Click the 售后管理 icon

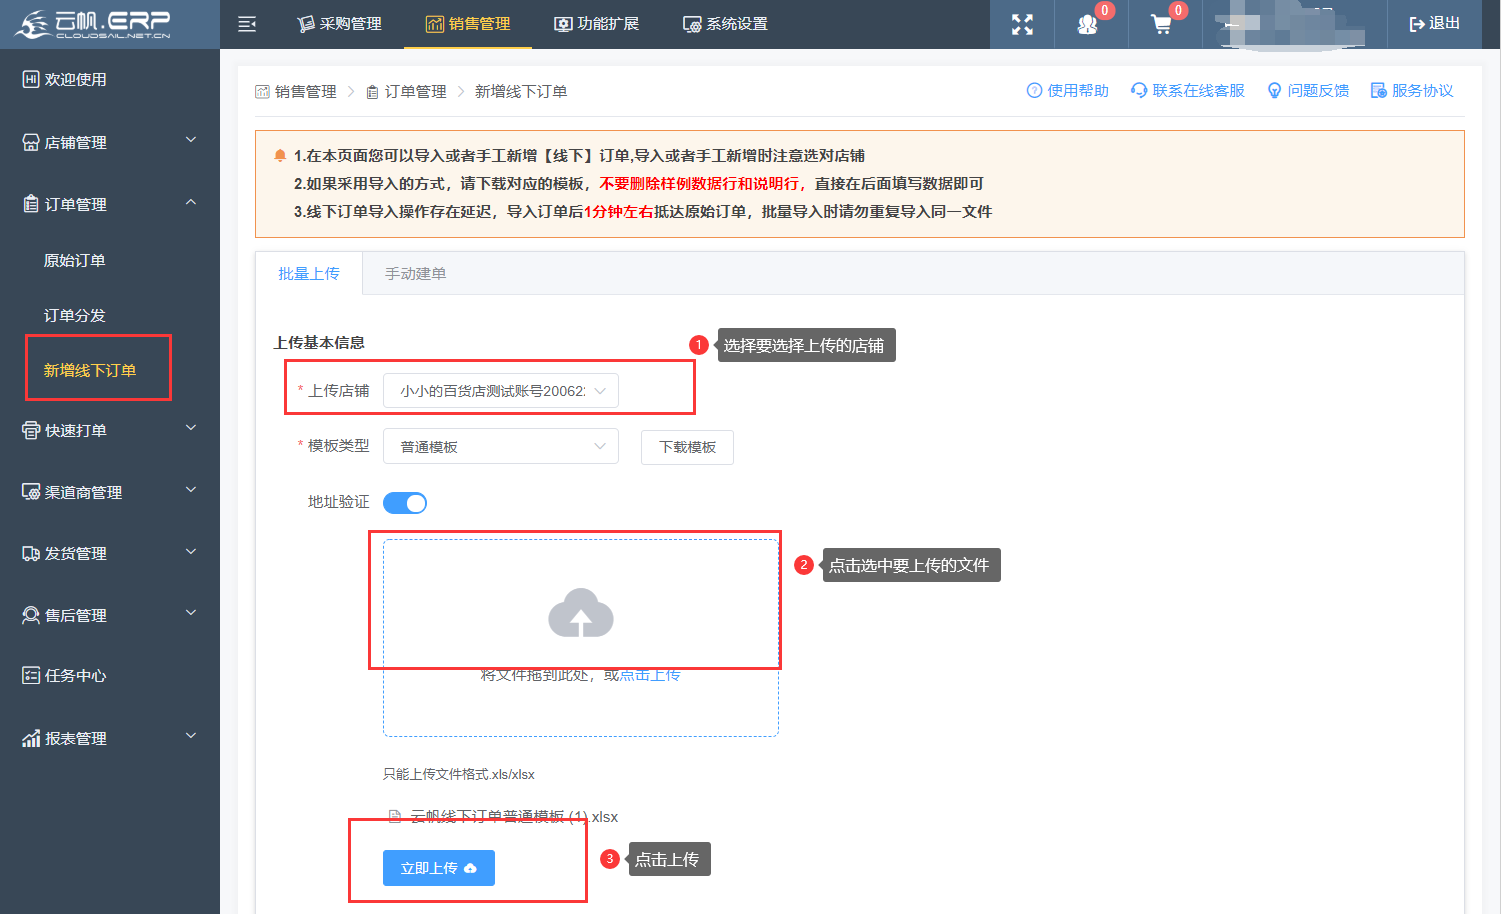pos(31,615)
